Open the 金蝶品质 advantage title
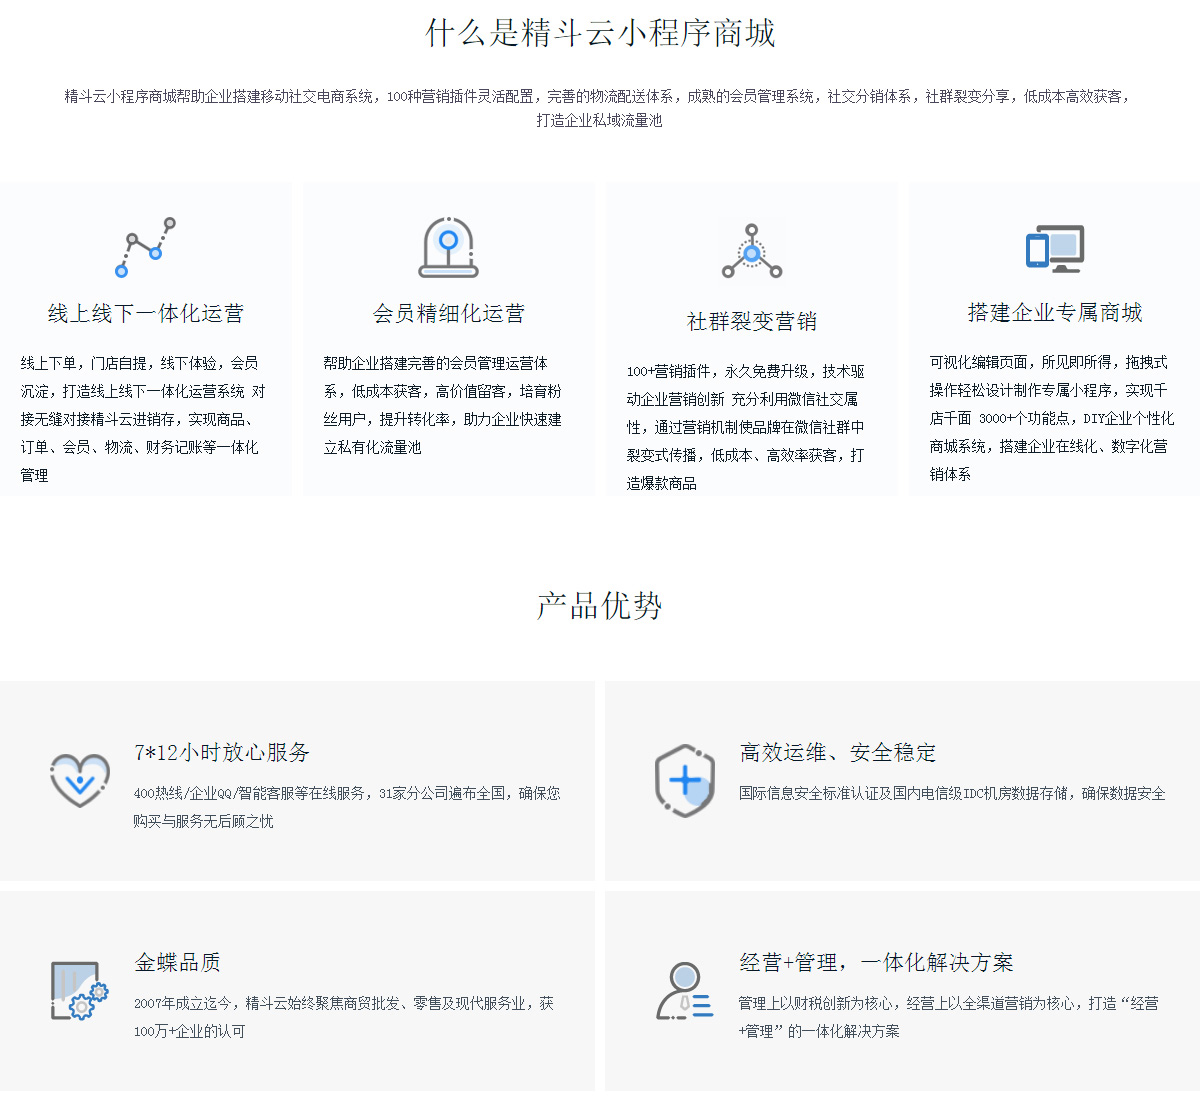Viewport: 1200px width, 1105px height. pyautogui.click(x=178, y=962)
